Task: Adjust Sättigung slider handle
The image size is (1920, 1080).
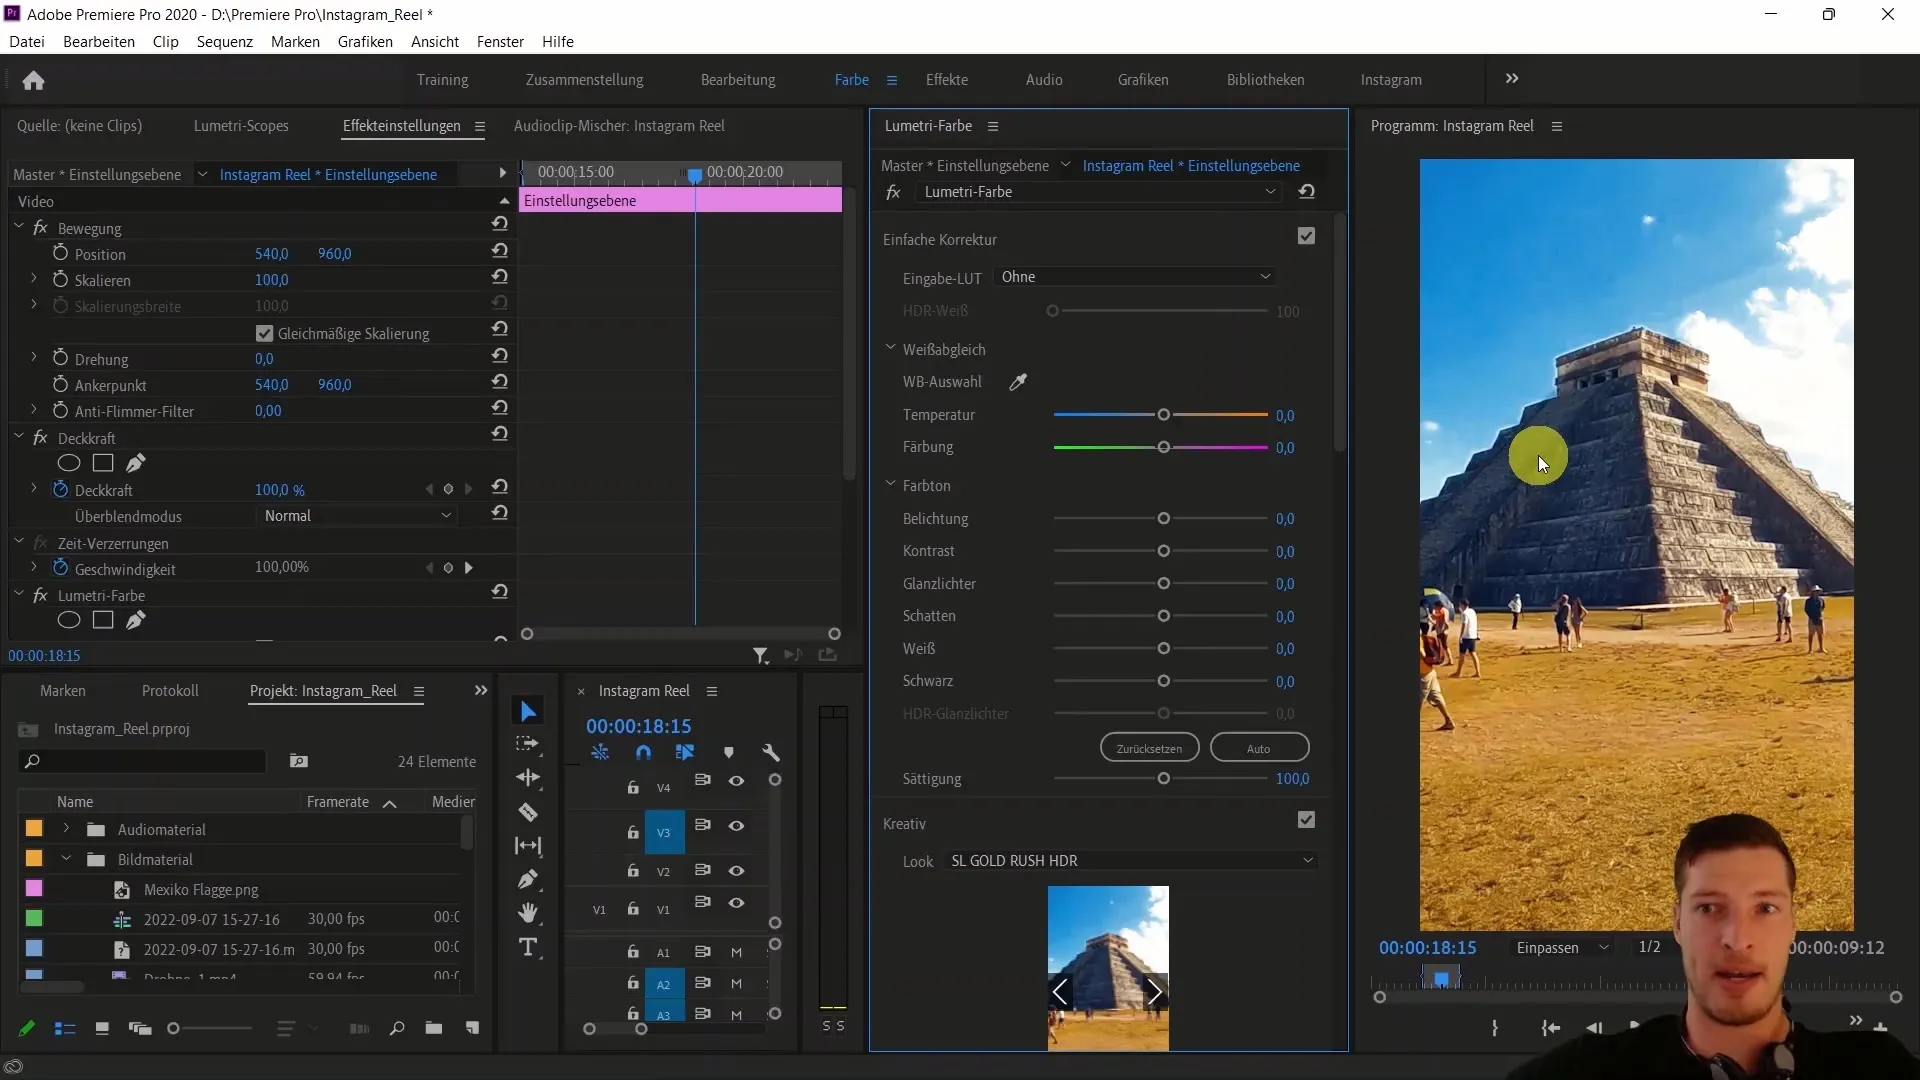Action: point(1163,779)
